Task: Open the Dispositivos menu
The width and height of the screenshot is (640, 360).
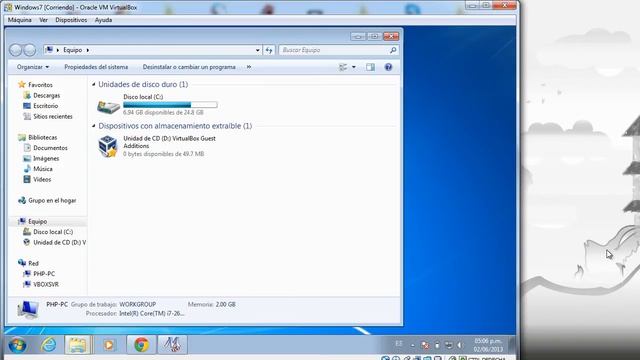Action: [71, 20]
